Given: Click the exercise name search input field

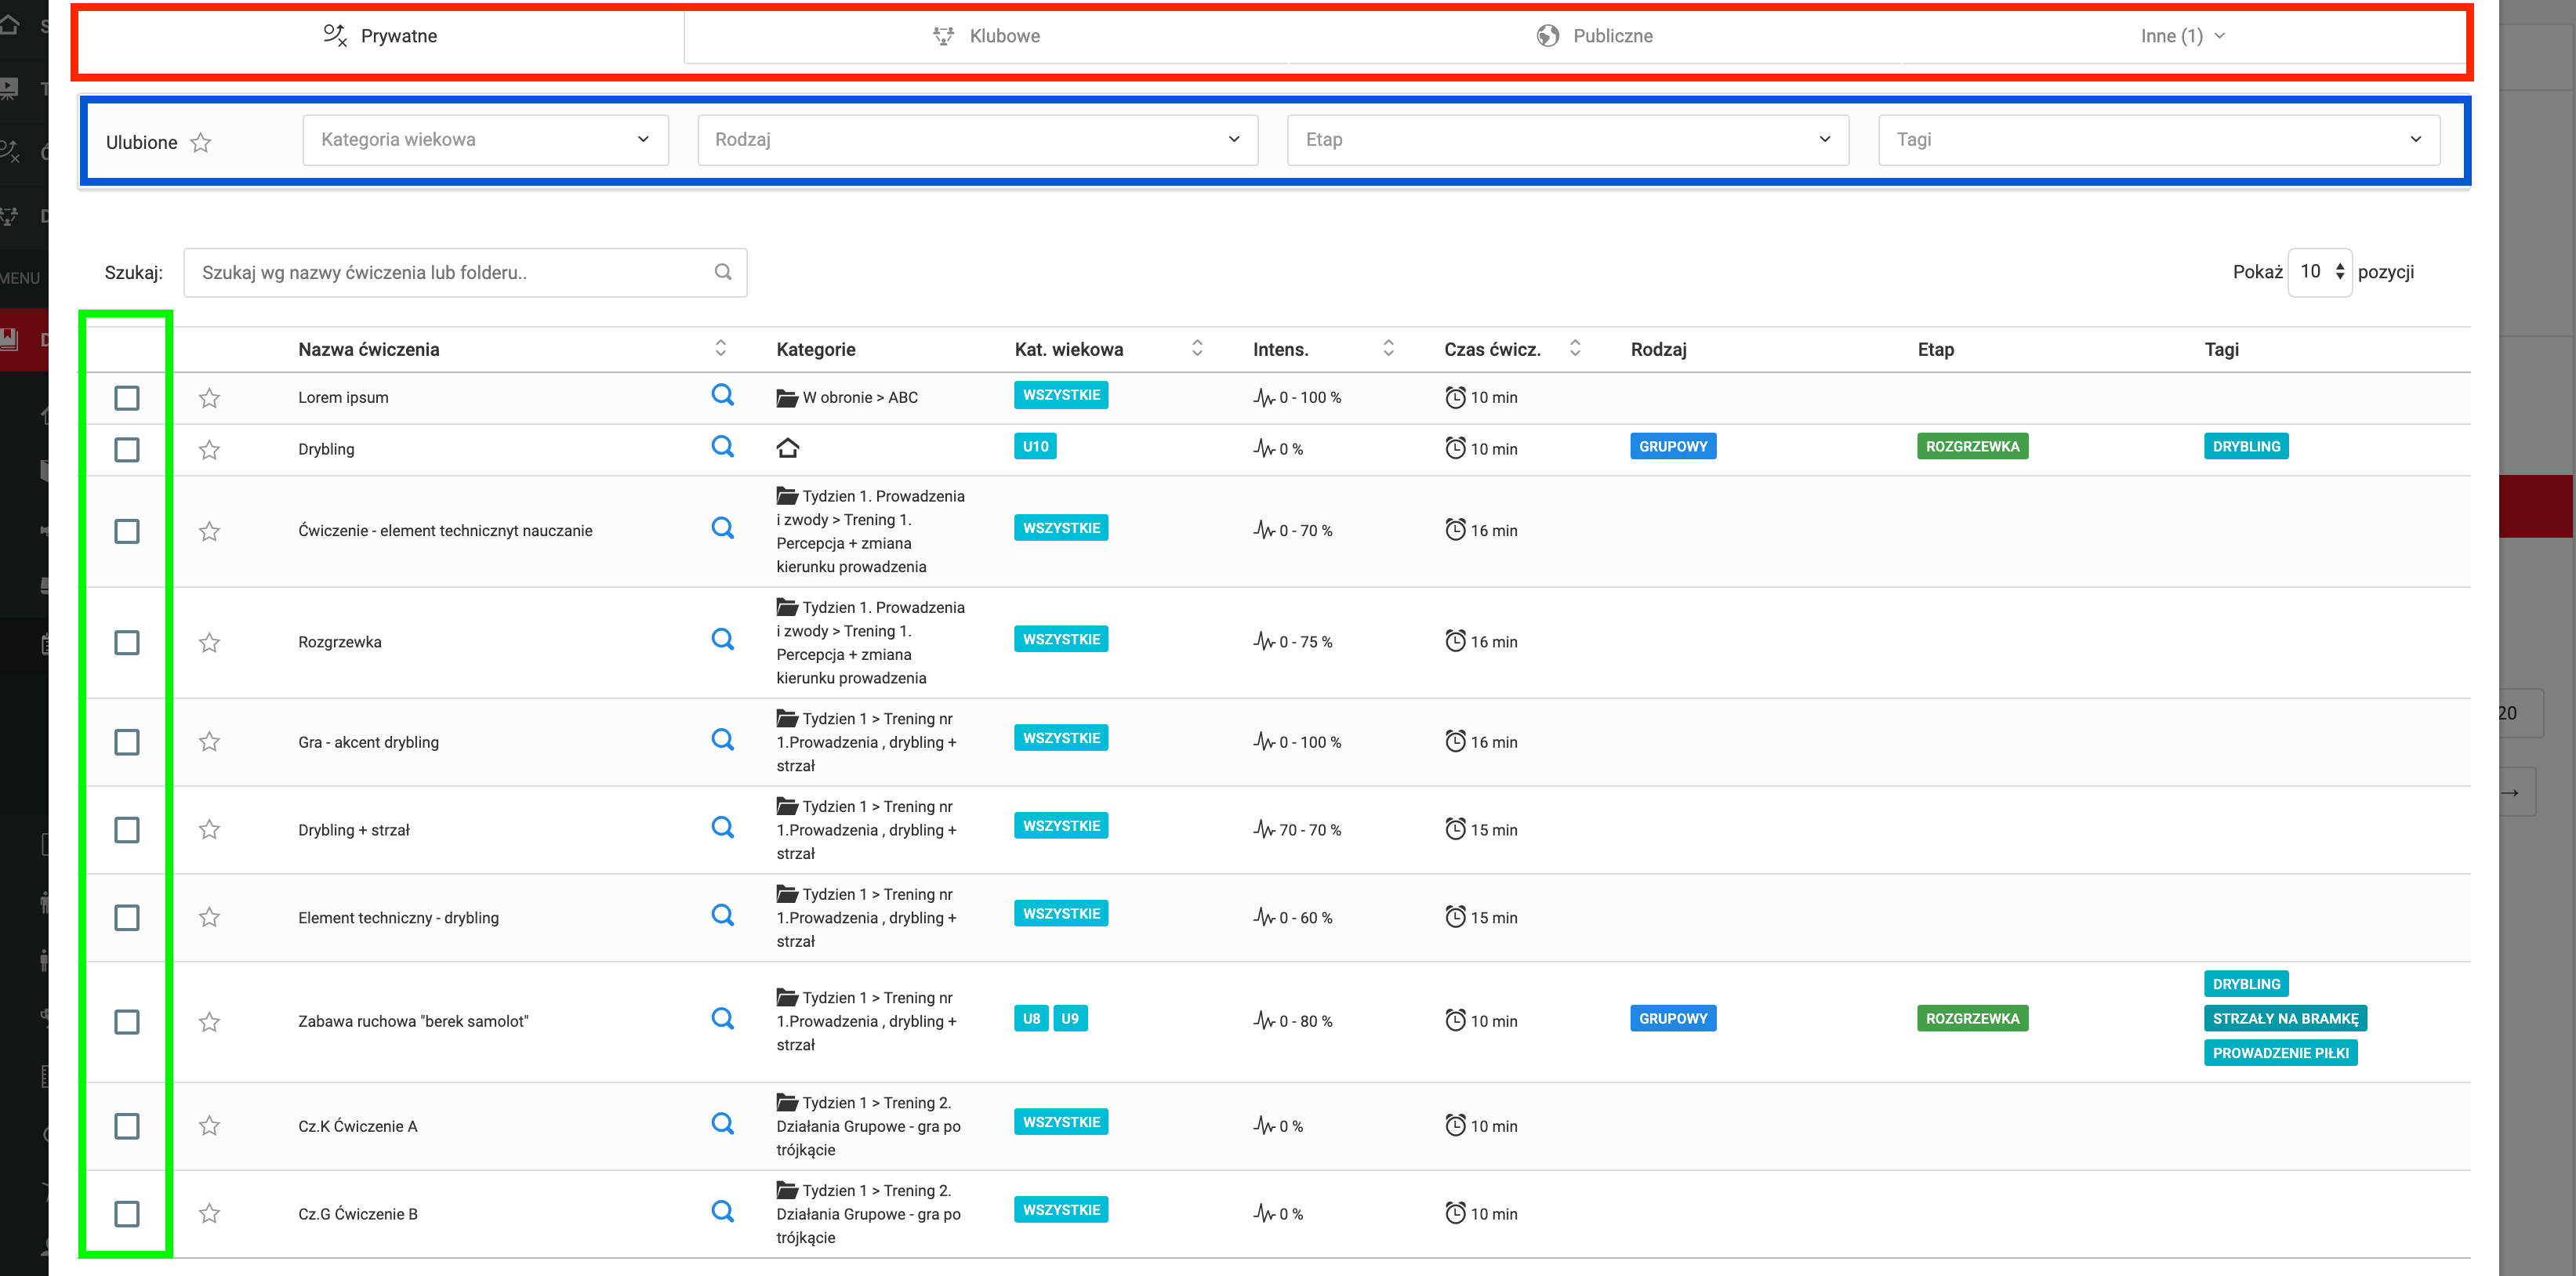Looking at the screenshot, I should click(450, 272).
